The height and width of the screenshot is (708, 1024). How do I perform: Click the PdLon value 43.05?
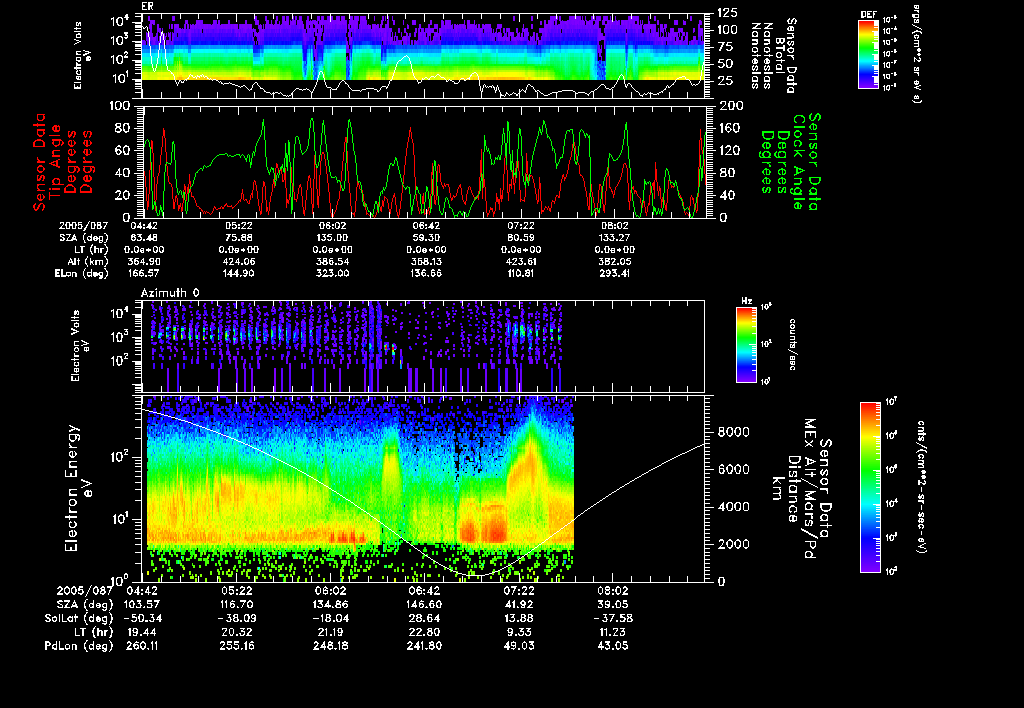point(613,646)
